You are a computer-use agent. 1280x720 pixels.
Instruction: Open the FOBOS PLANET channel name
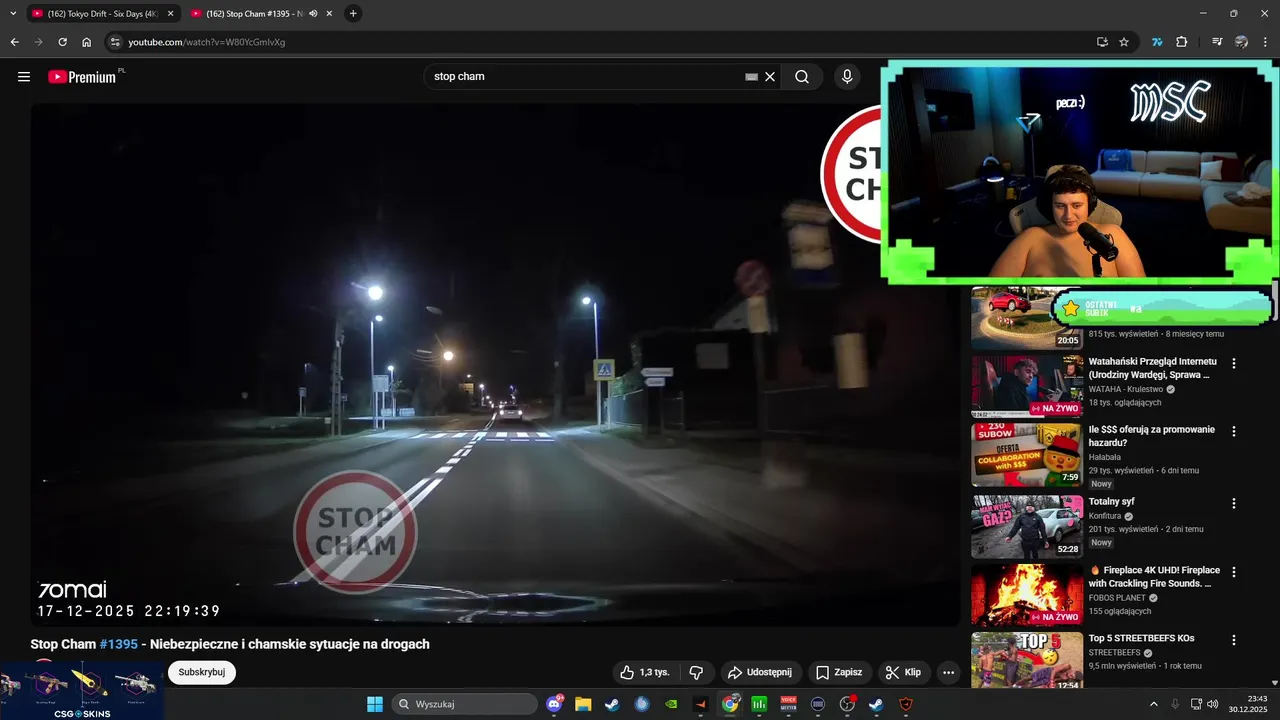coord(1118,598)
